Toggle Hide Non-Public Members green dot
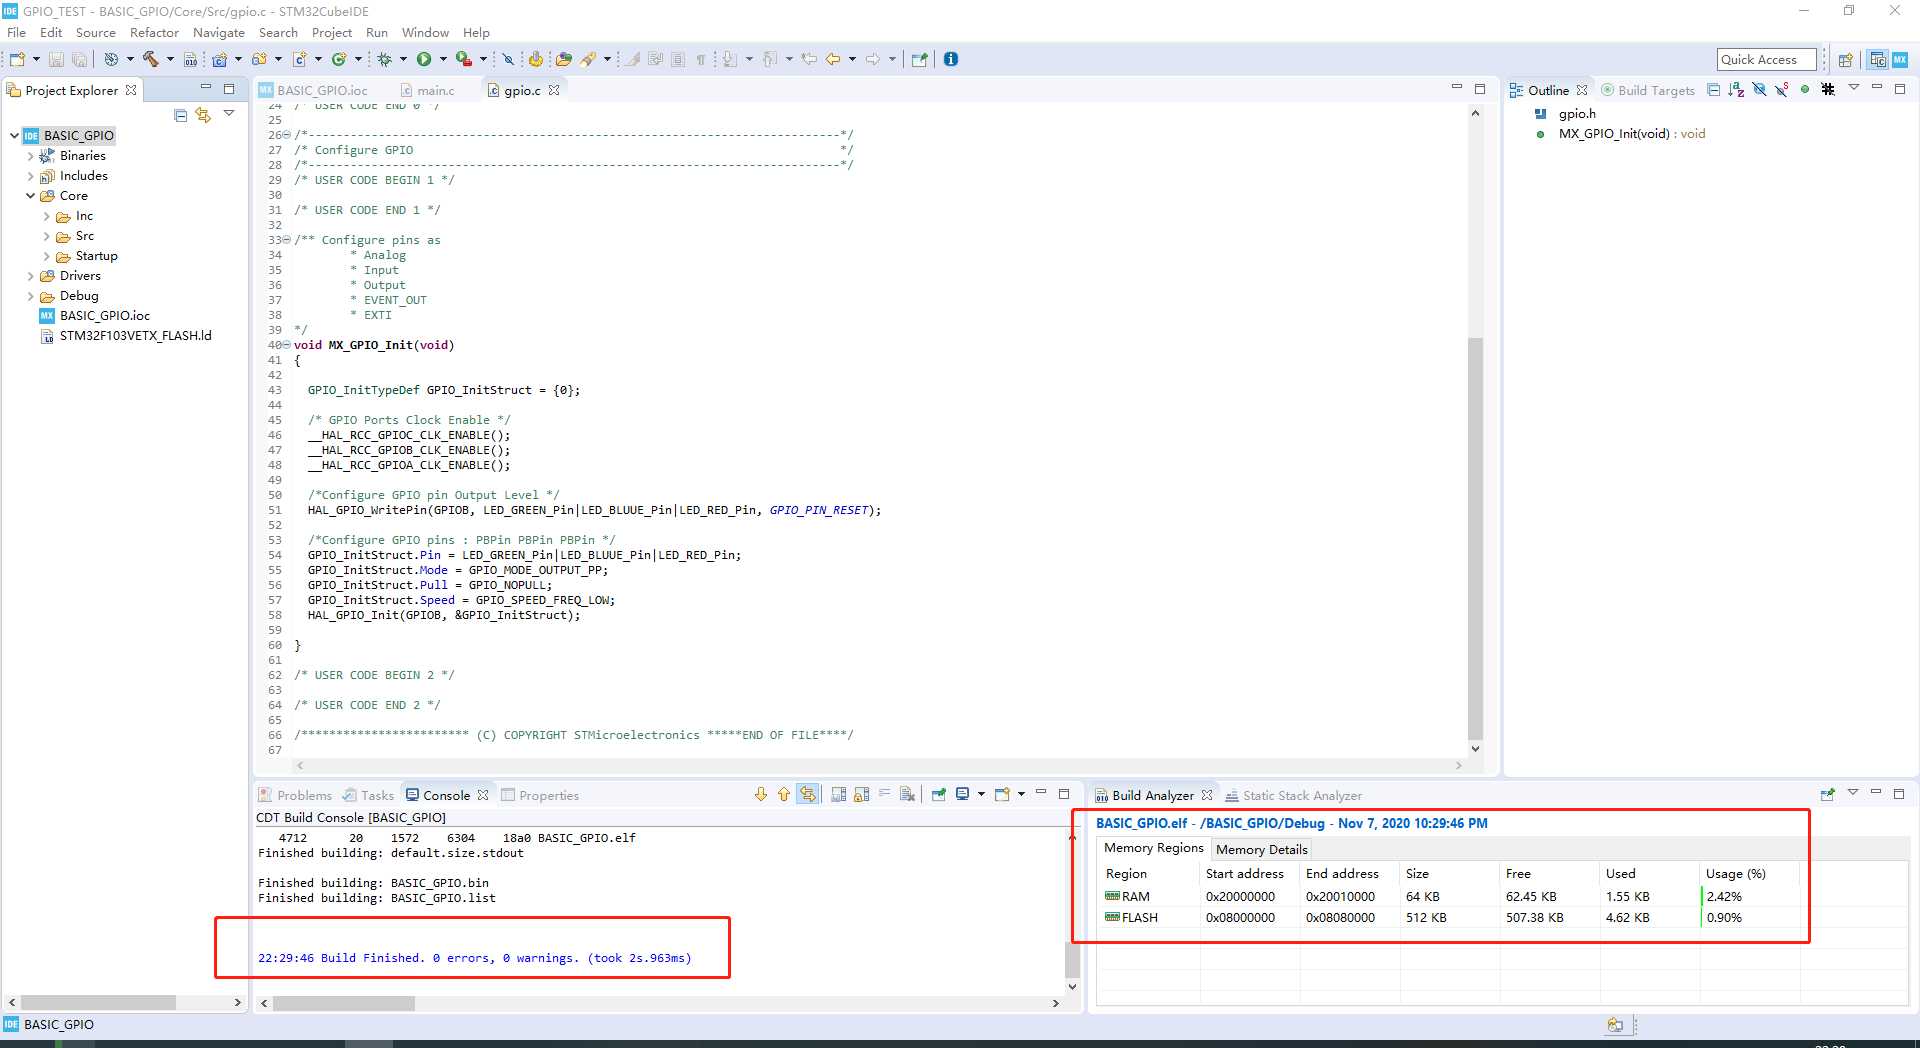Viewport: 1920px width, 1048px height. coord(1805,90)
